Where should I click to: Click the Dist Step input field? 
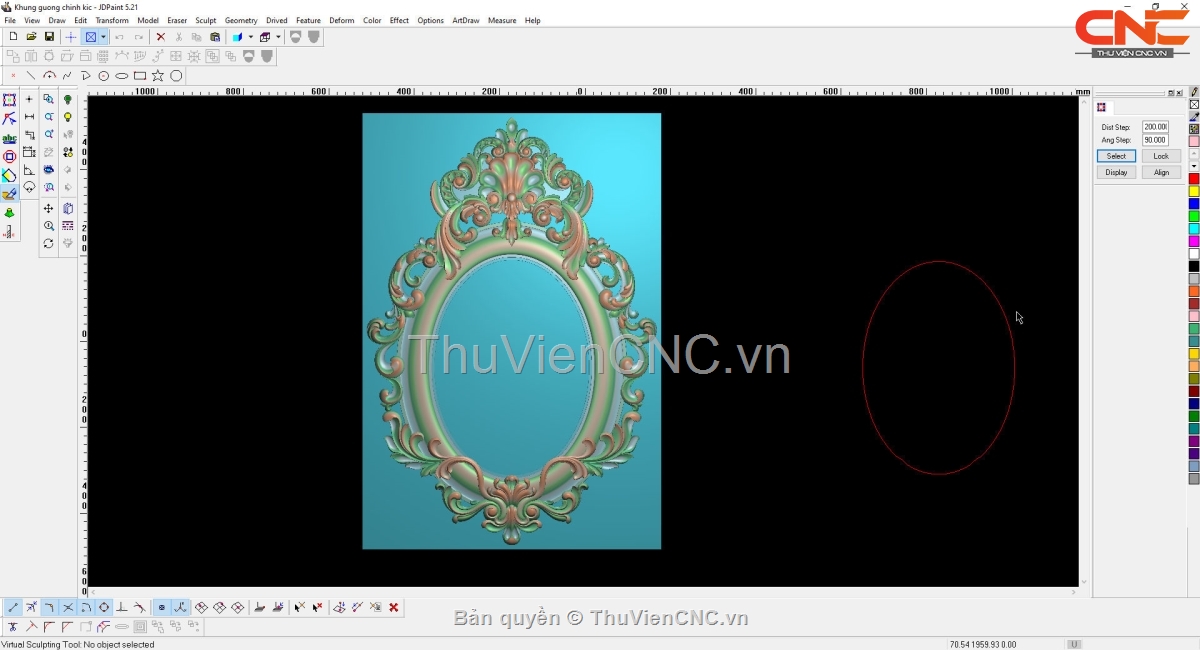point(1155,127)
